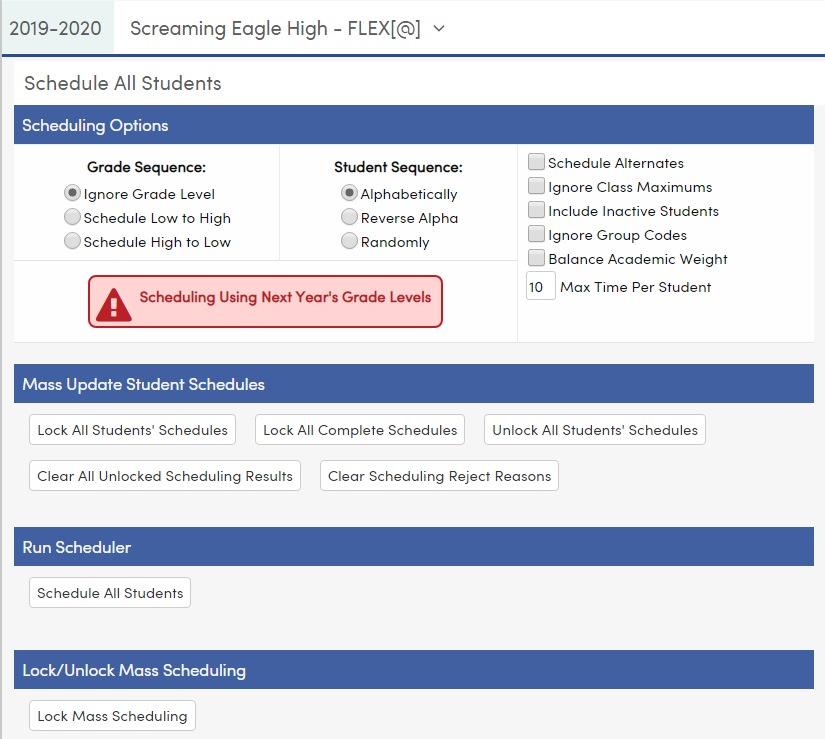The width and height of the screenshot is (825, 739).
Task: Expand the FLEX school chooser chevron
Action: [x=438, y=29]
